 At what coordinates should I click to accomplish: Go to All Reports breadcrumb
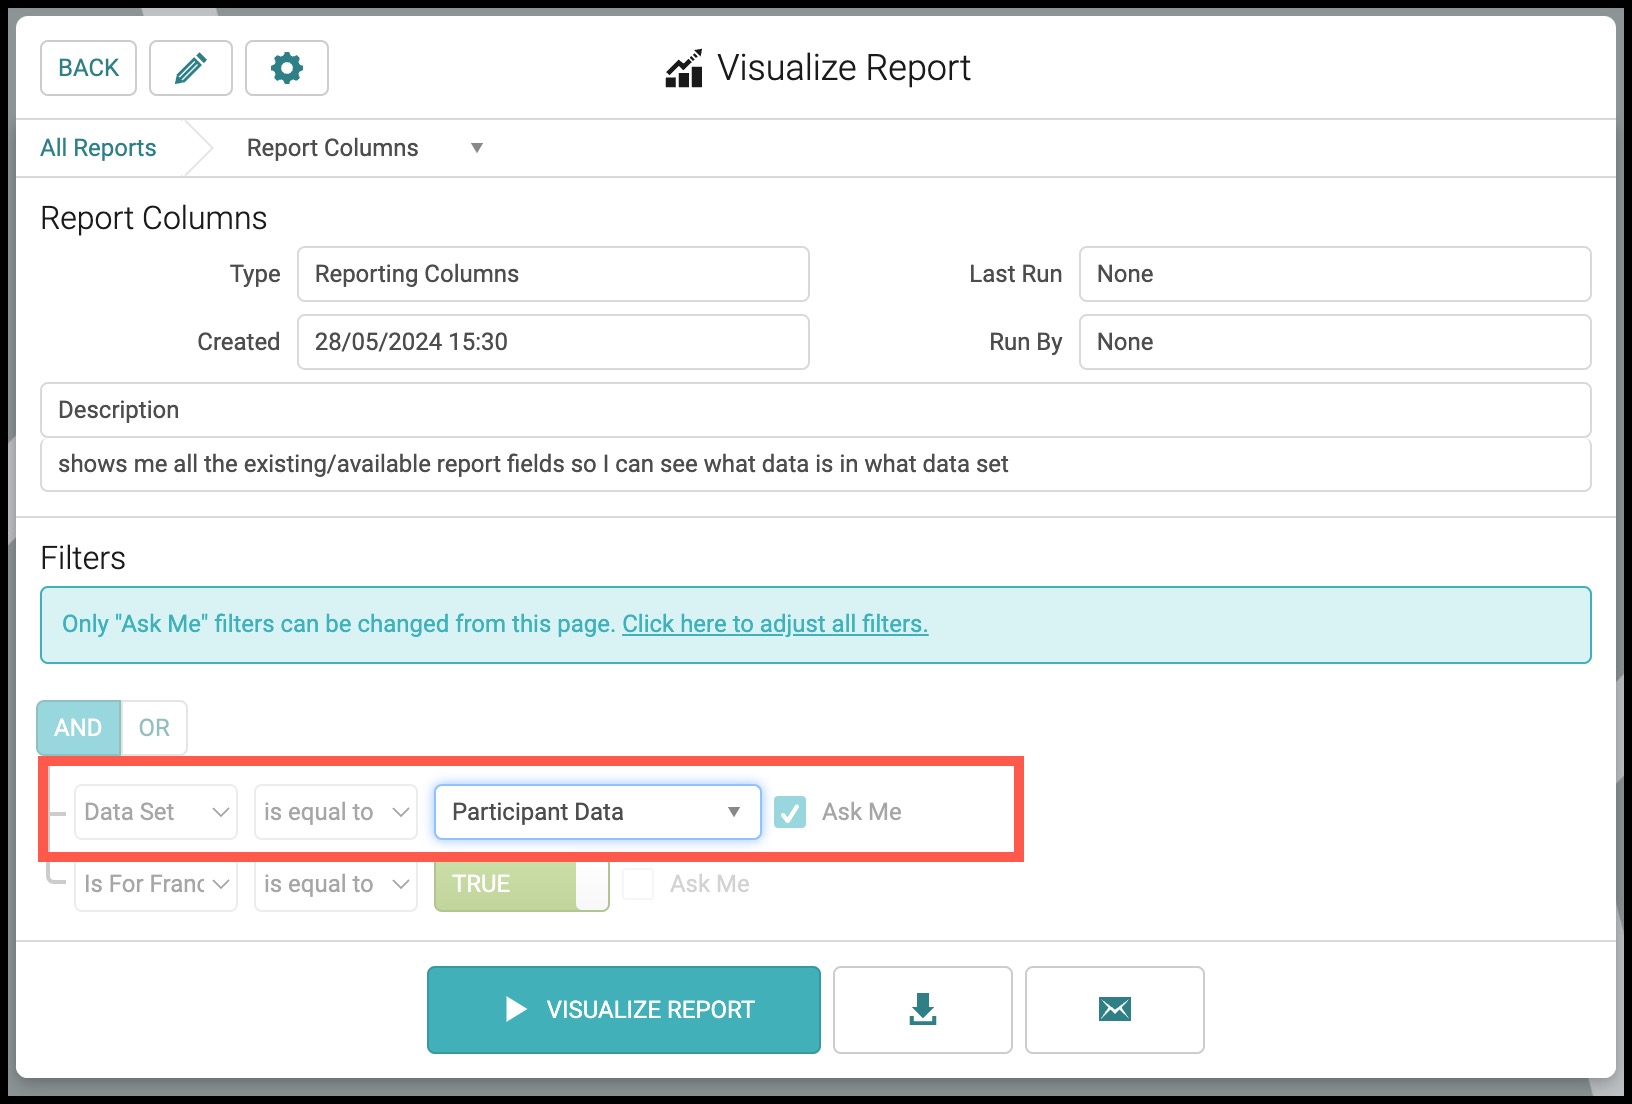[98, 148]
